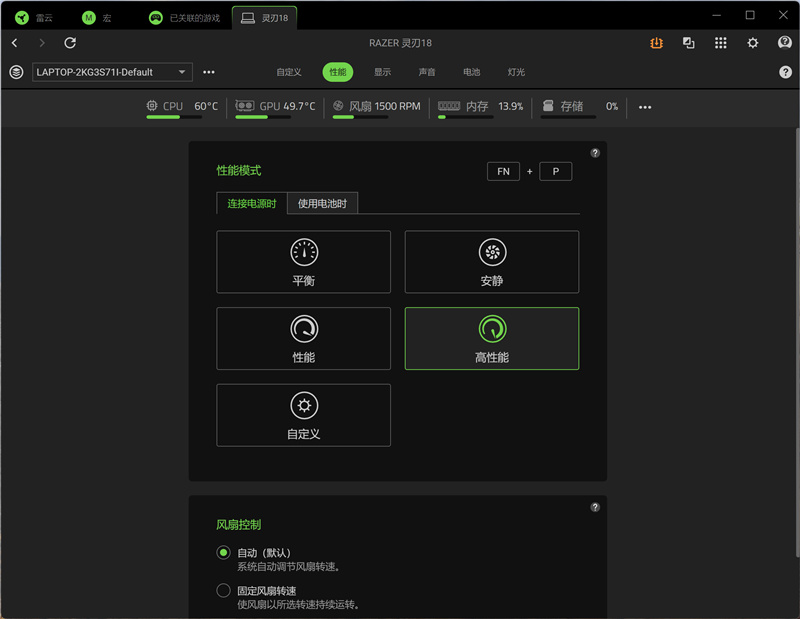Image resolution: width=800 pixels, height=619 pixels.
Task: Click the 风扇控制 heading
Action: pyautogui.click(x=239, y=525)
